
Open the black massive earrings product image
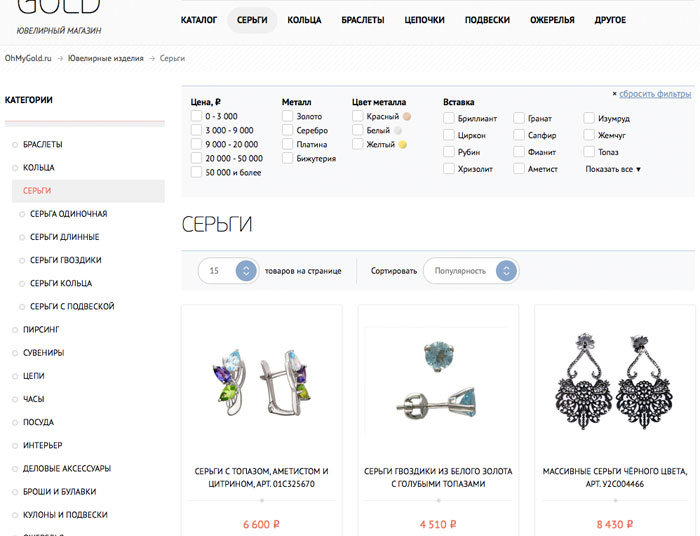point(614,382)
